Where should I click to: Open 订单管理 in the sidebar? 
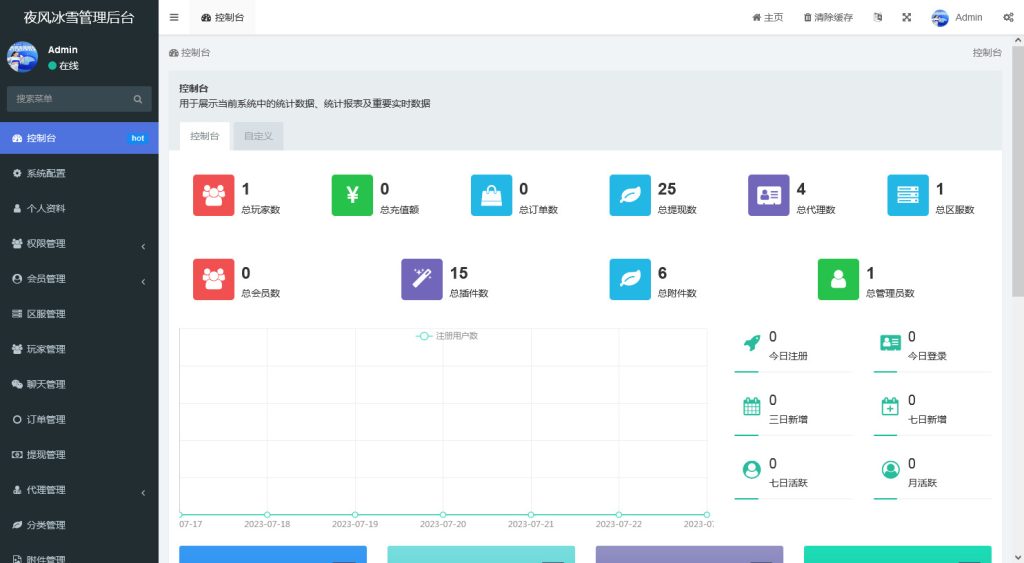[79, 419]
